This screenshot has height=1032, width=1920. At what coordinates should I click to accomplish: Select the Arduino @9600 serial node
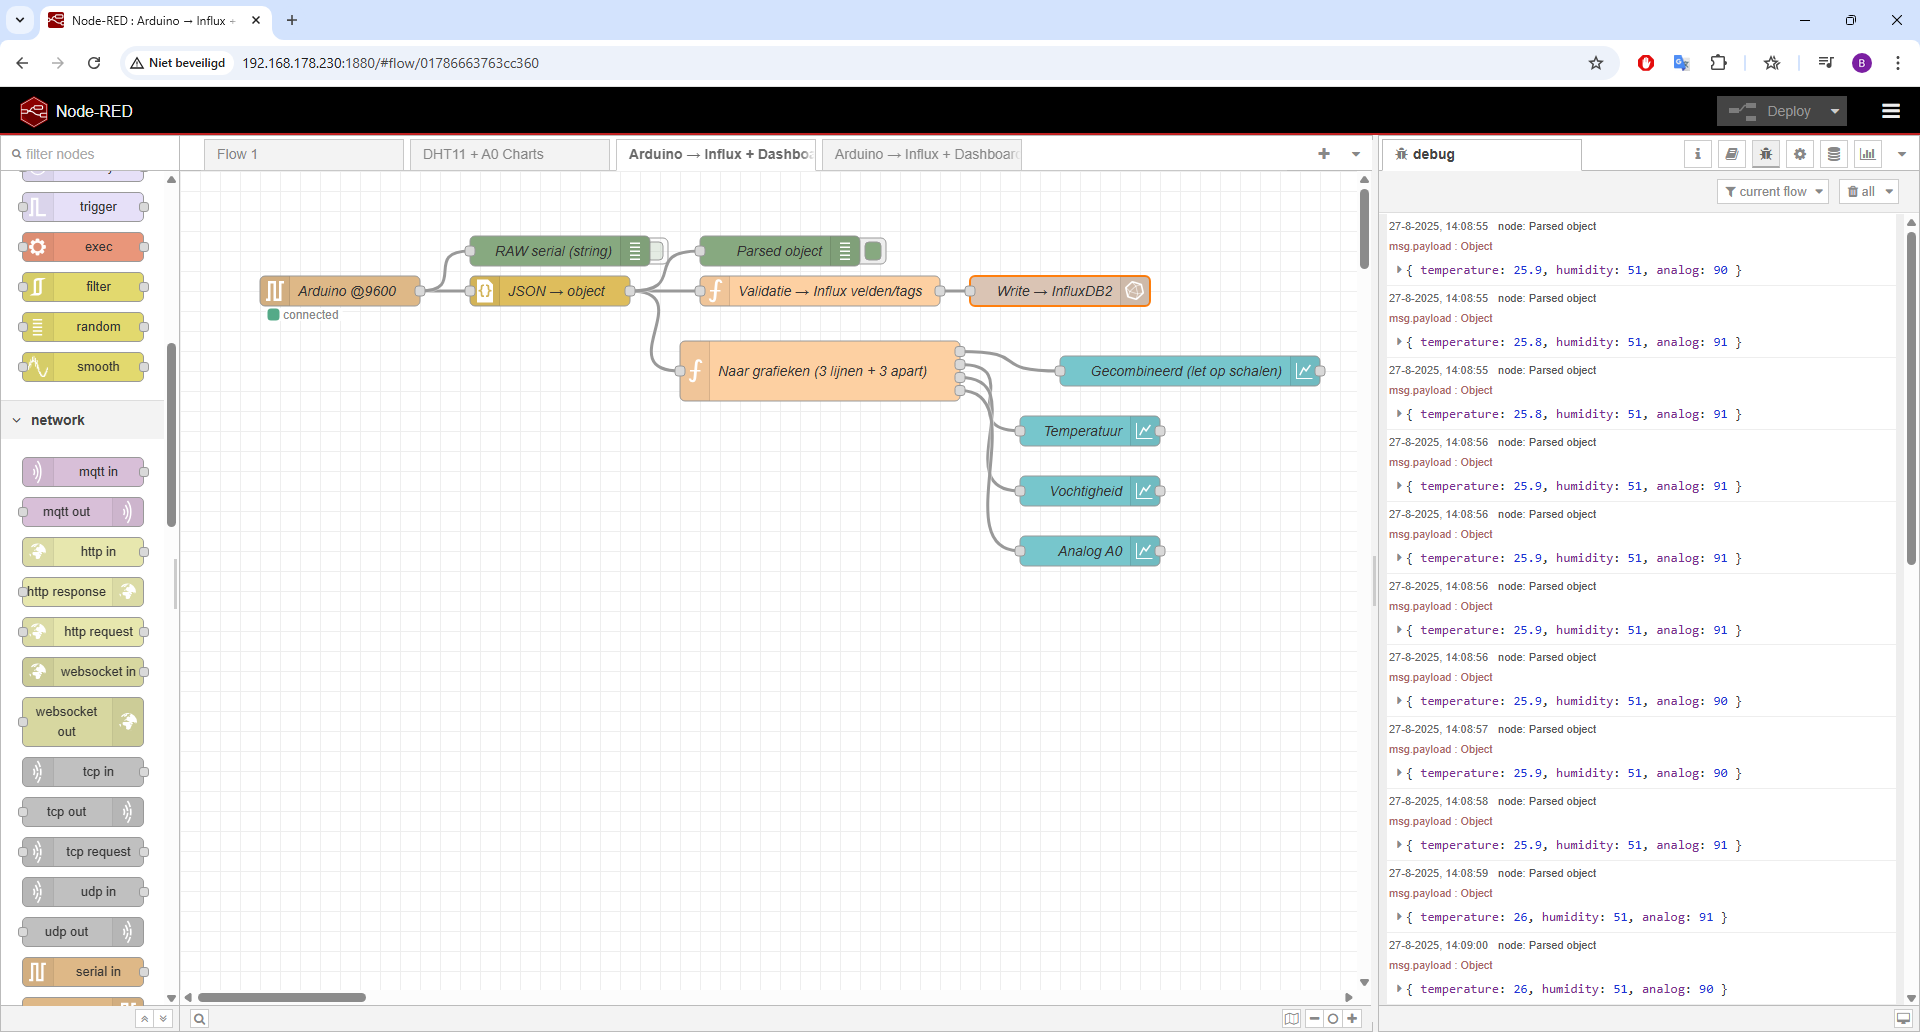(340, 291)
